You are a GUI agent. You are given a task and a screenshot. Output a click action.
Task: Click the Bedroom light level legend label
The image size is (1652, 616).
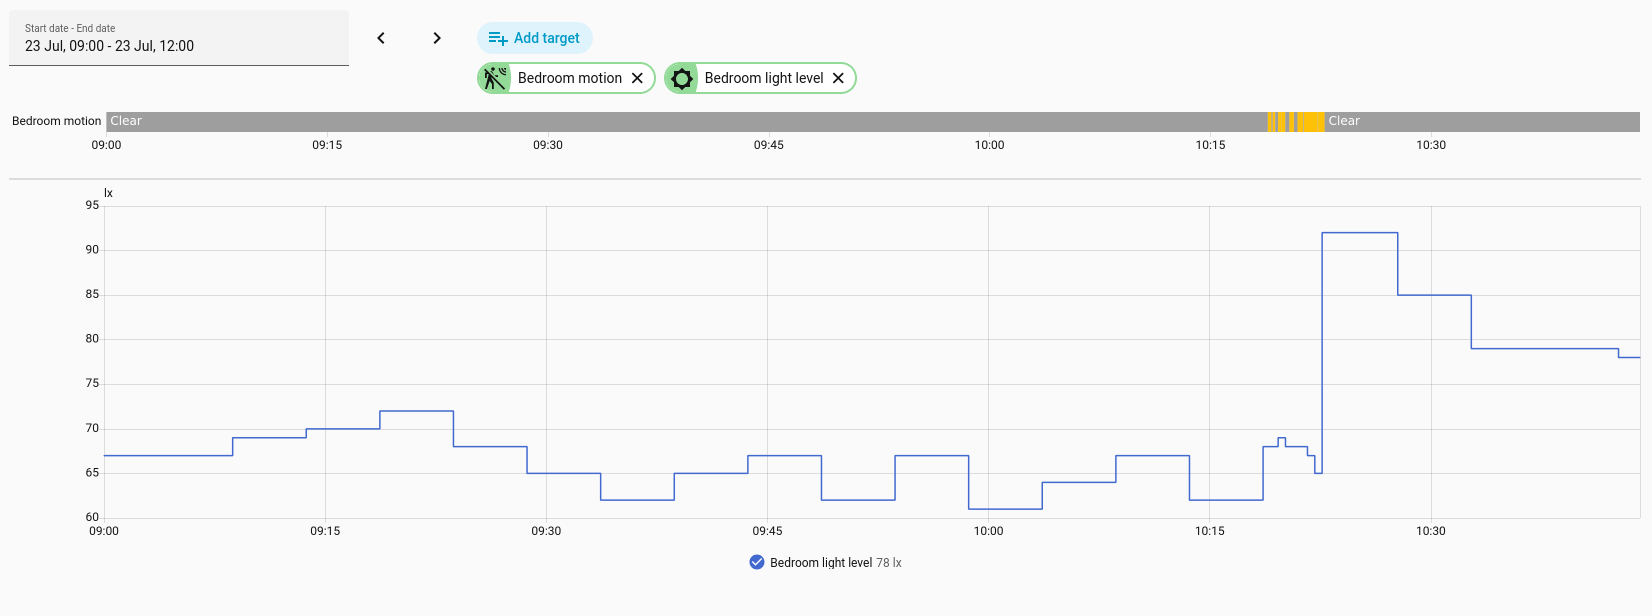821,563
